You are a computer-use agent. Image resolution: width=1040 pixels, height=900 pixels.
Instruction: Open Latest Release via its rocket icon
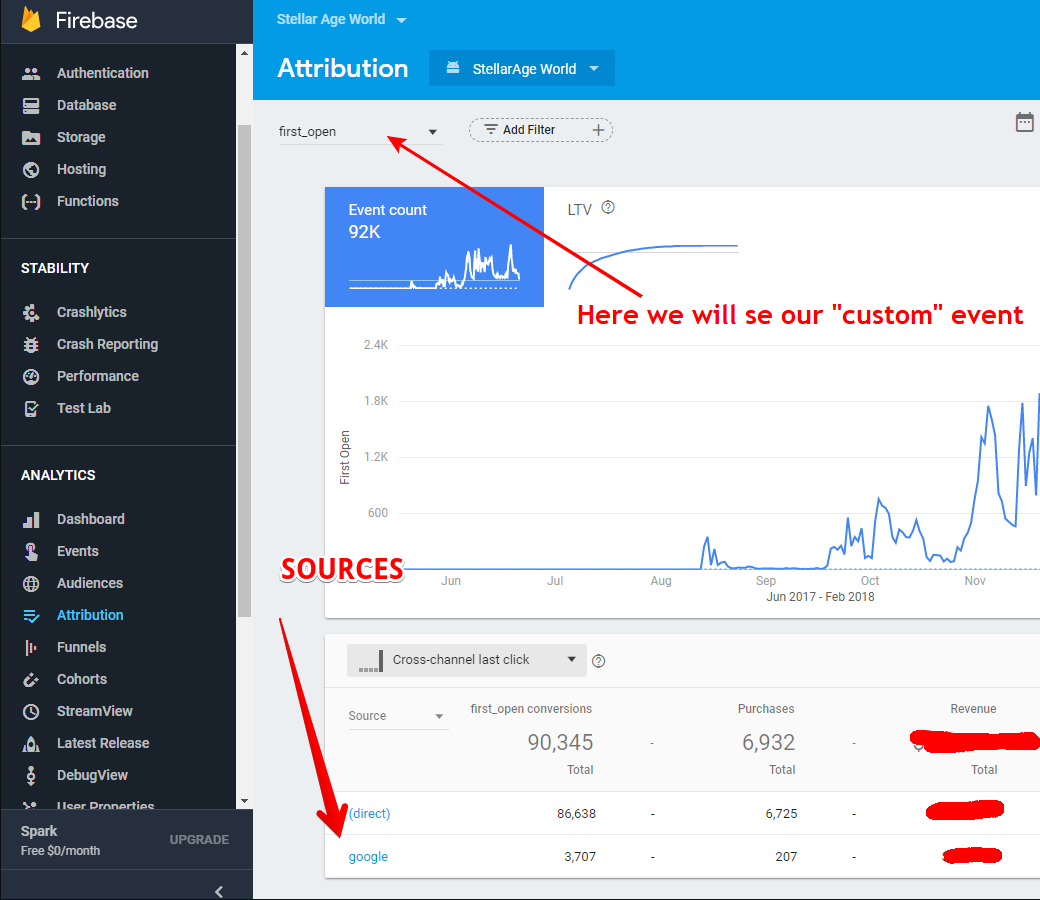pyautogui.click(x=31, y=743)
